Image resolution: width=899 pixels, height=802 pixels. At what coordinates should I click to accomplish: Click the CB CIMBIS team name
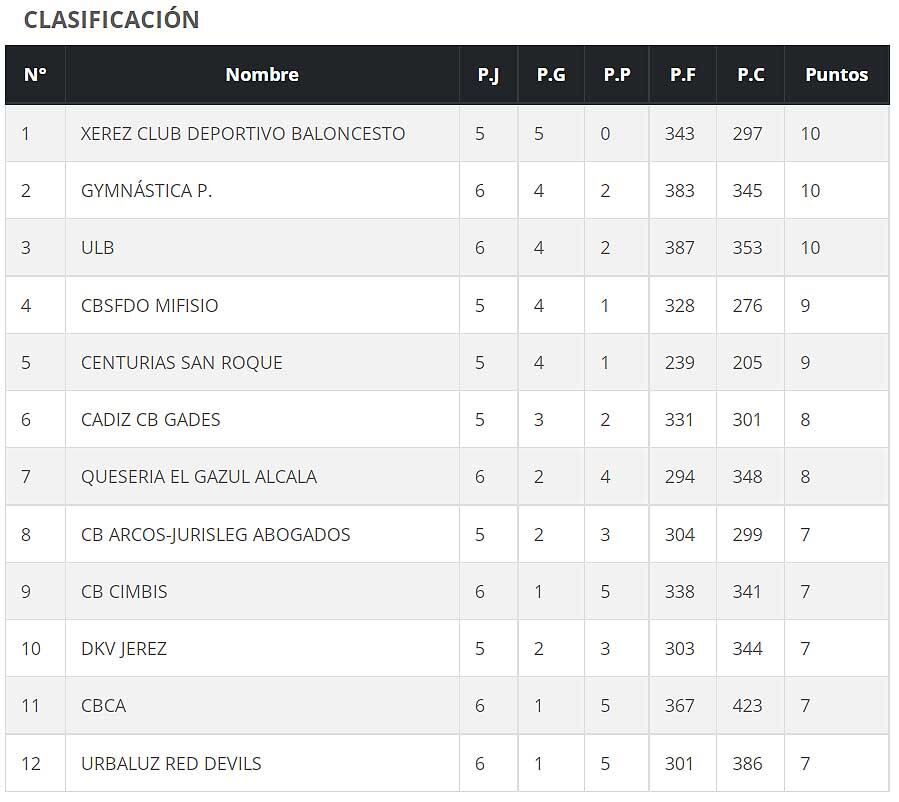(124, 592)
